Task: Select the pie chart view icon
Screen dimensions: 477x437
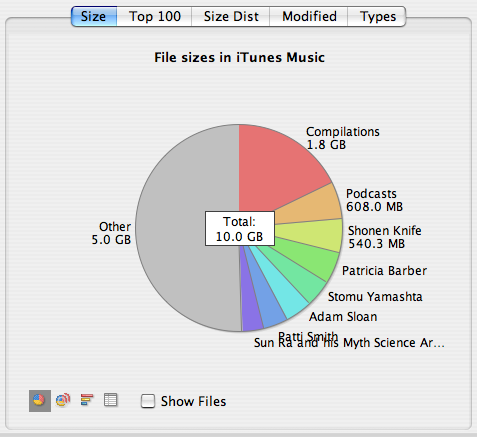Action: coord(40,401)
